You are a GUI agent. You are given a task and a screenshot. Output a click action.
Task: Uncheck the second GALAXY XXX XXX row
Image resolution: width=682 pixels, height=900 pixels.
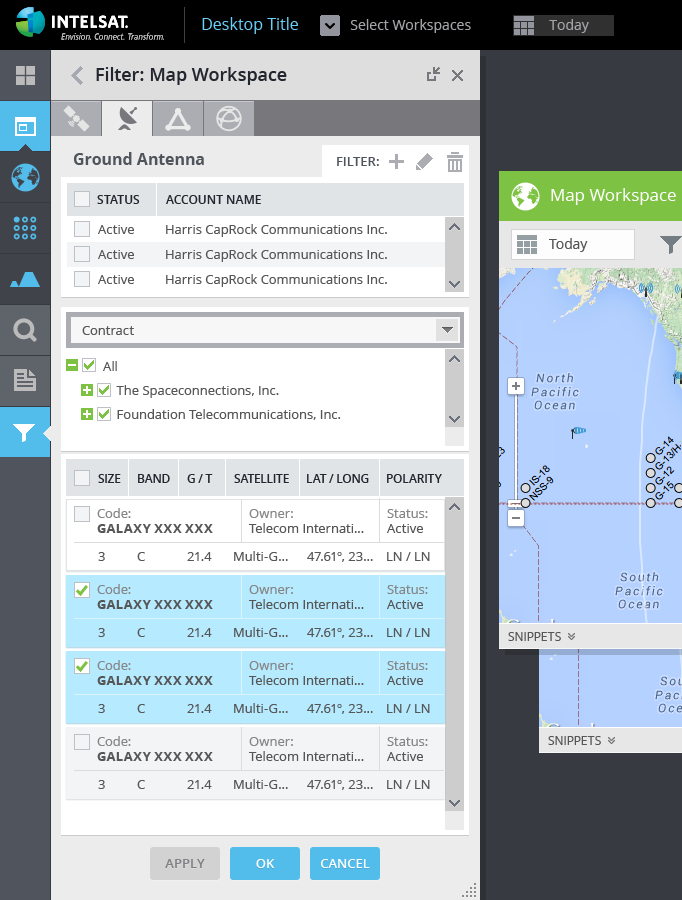pyautogui.click(x=82, y=589)
